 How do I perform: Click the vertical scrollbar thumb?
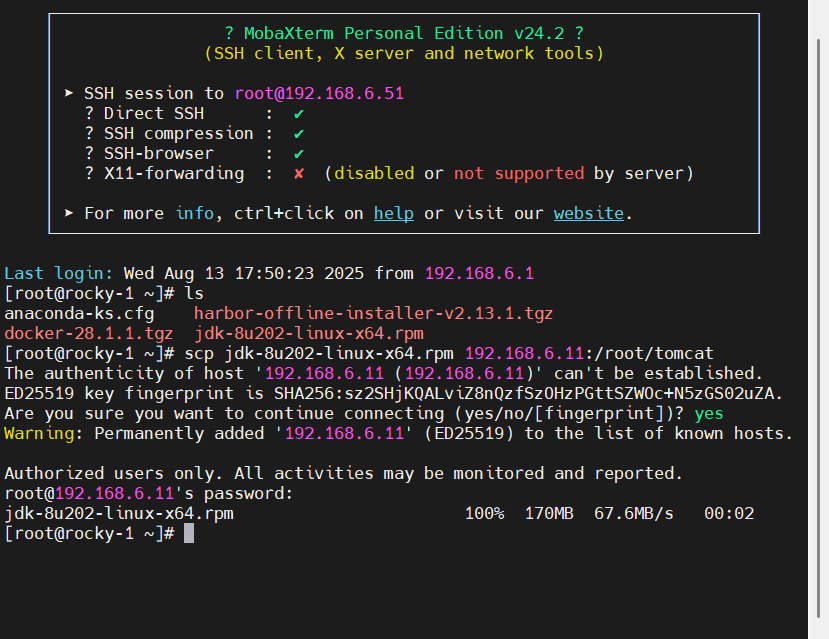point(818,328)
